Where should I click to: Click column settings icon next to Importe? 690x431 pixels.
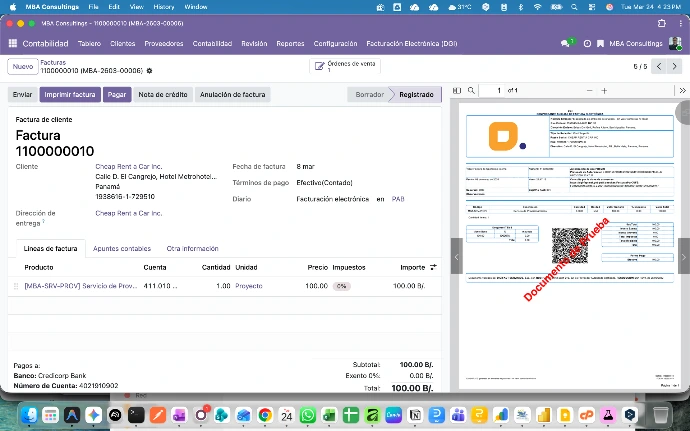pyautogui.click(x=433, y=268)
